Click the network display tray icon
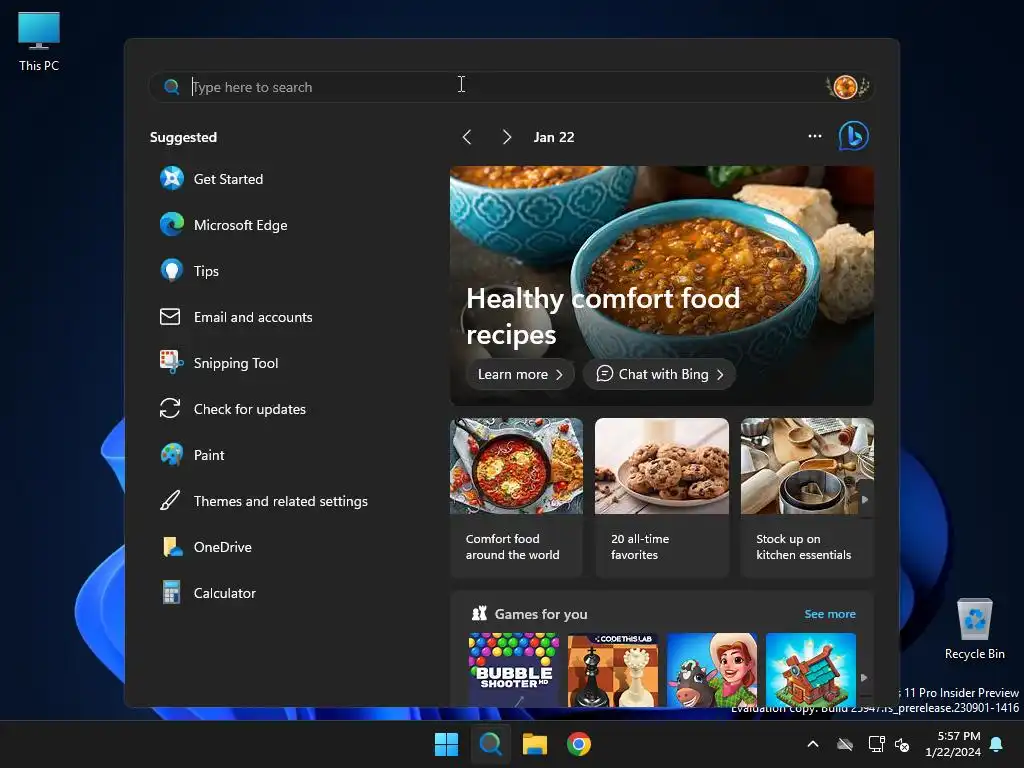 [876, 744]
